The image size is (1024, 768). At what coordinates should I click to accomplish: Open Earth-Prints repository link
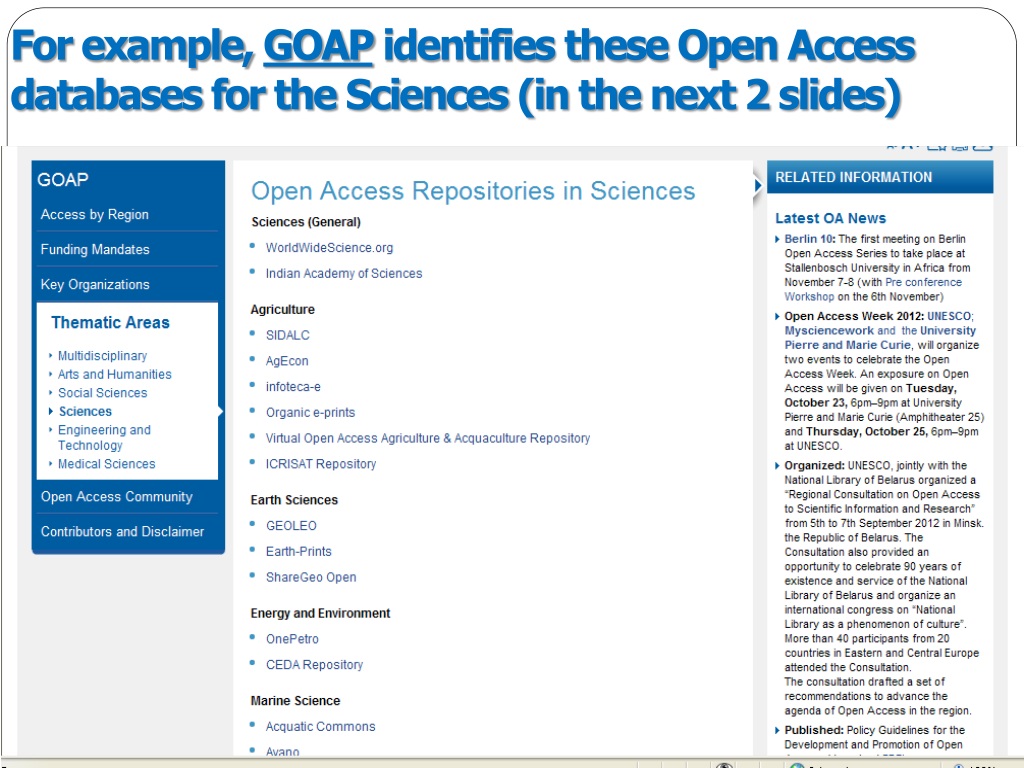click(x=298, y=552)
